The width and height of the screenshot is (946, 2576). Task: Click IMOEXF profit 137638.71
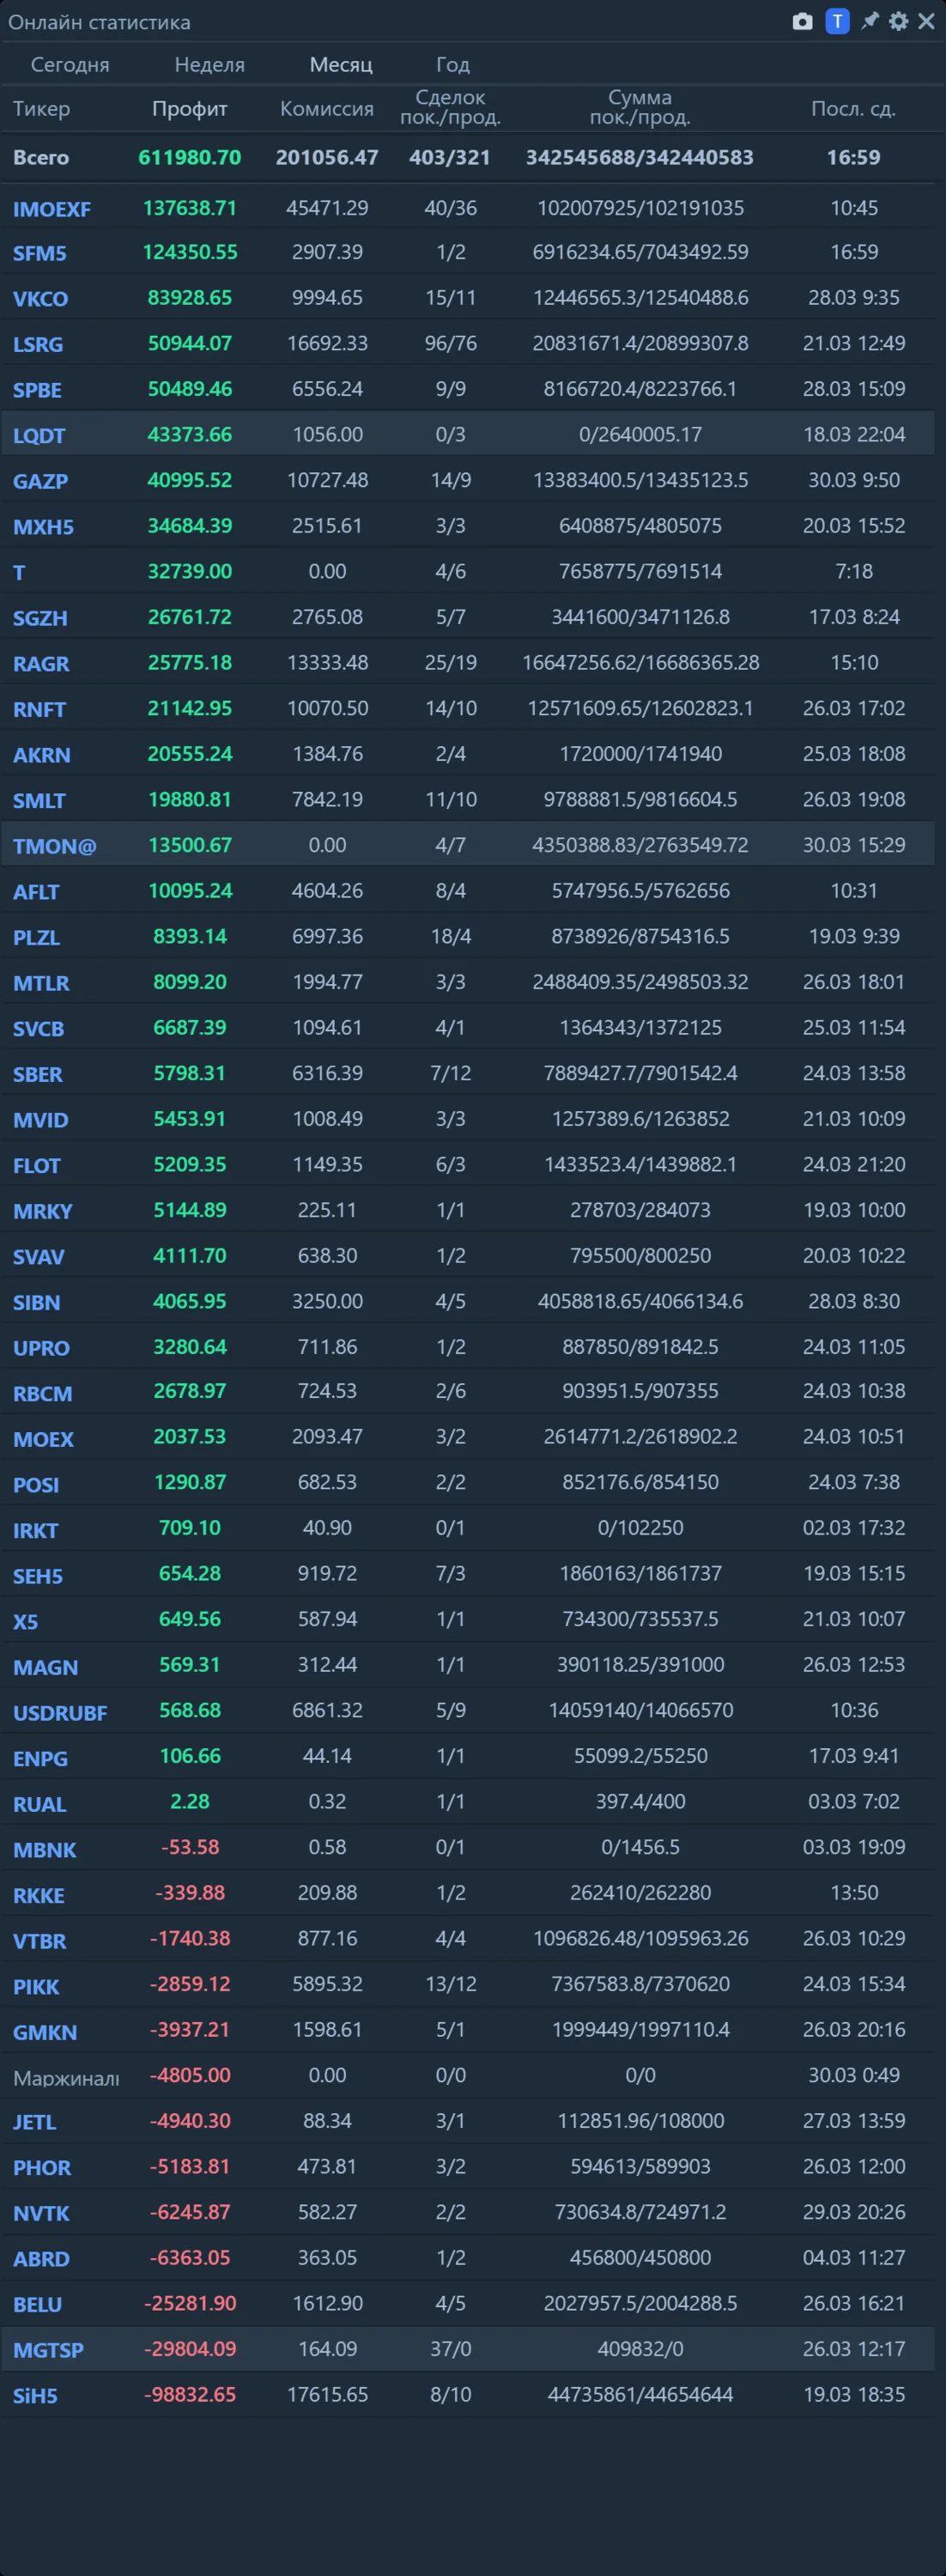click(x=190, y=208)
